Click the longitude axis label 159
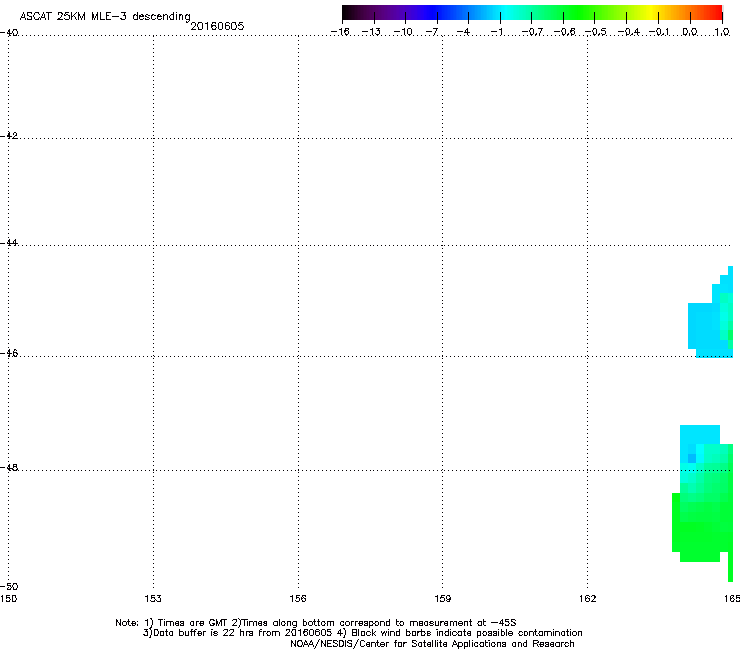The width and height of the screenshot is (740, 650). click(x=442, y=599)
